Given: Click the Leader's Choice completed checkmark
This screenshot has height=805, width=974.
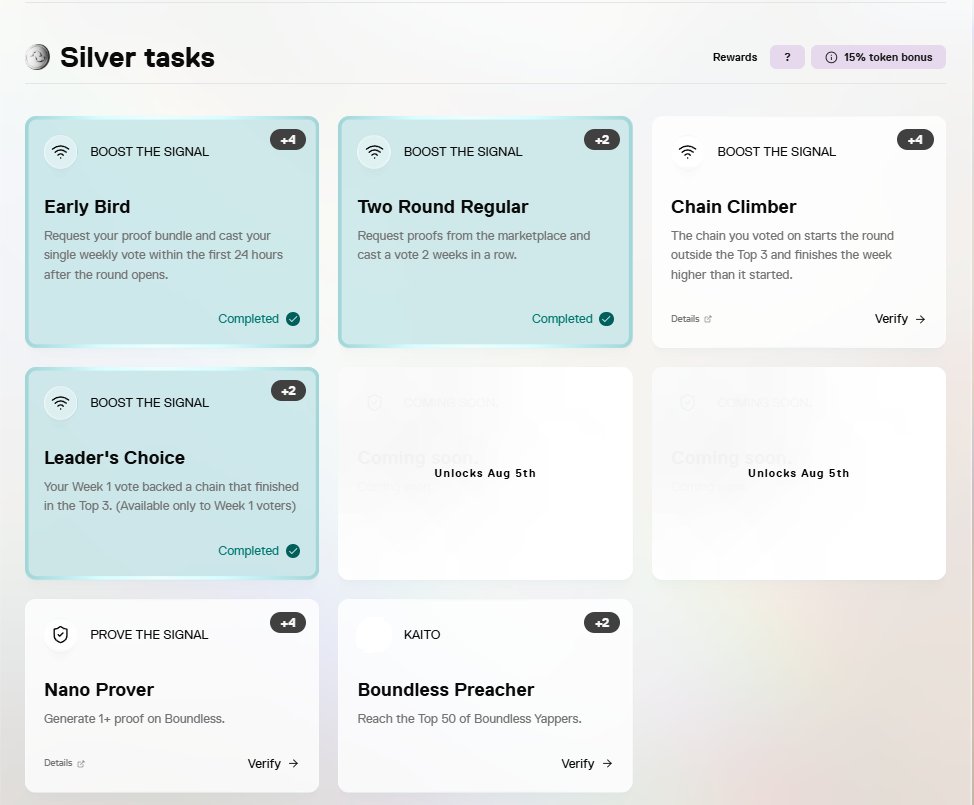Looking at the screenshot, I should (x=293, y=551).
